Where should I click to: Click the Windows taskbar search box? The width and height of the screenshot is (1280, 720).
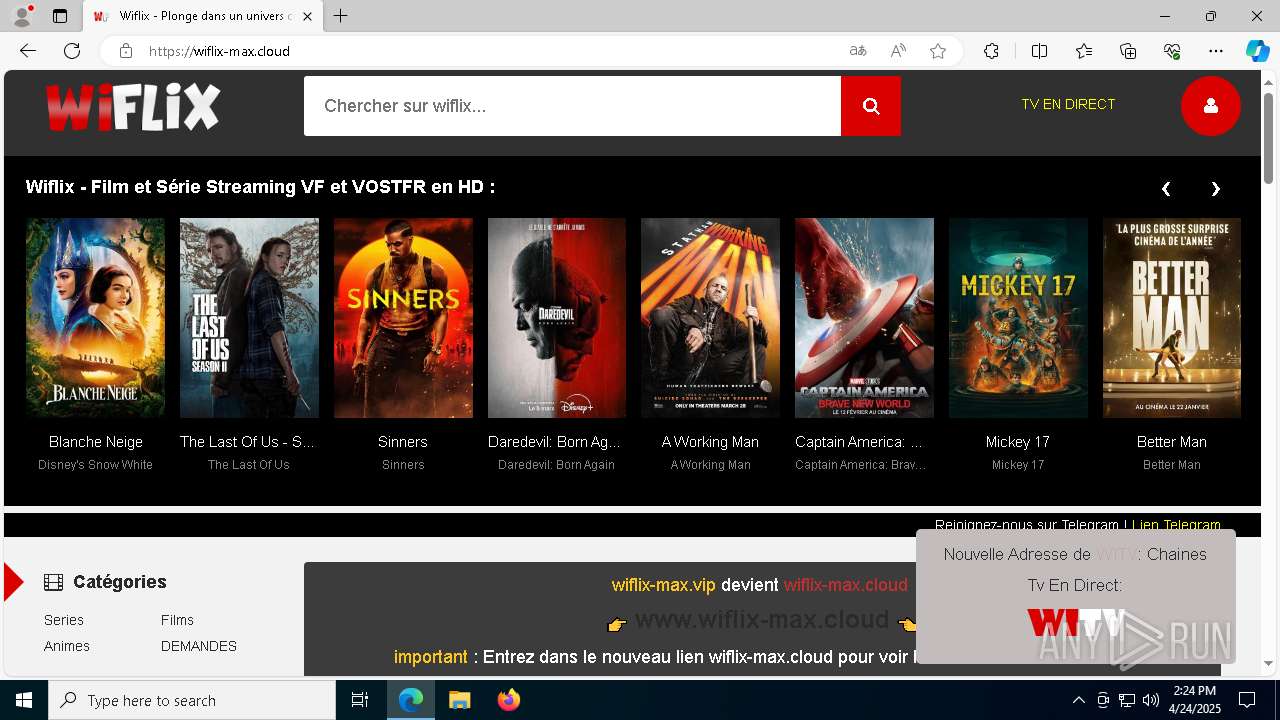point(192,700)
